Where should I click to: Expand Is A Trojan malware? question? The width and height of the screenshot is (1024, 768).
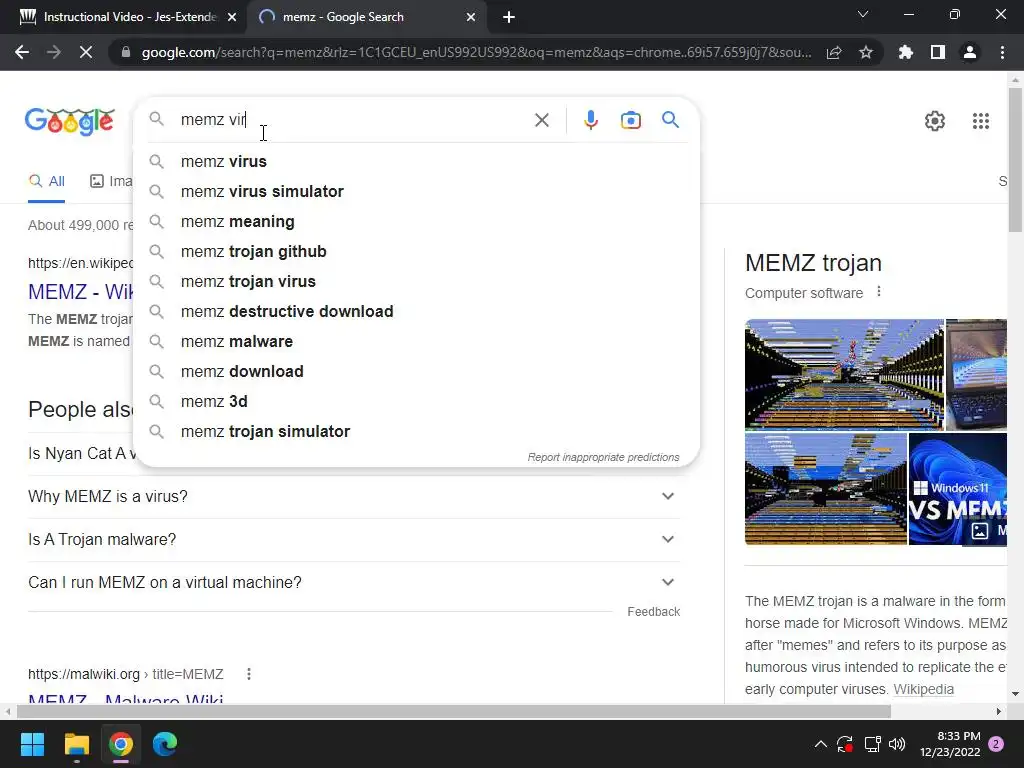coord(353,539)
